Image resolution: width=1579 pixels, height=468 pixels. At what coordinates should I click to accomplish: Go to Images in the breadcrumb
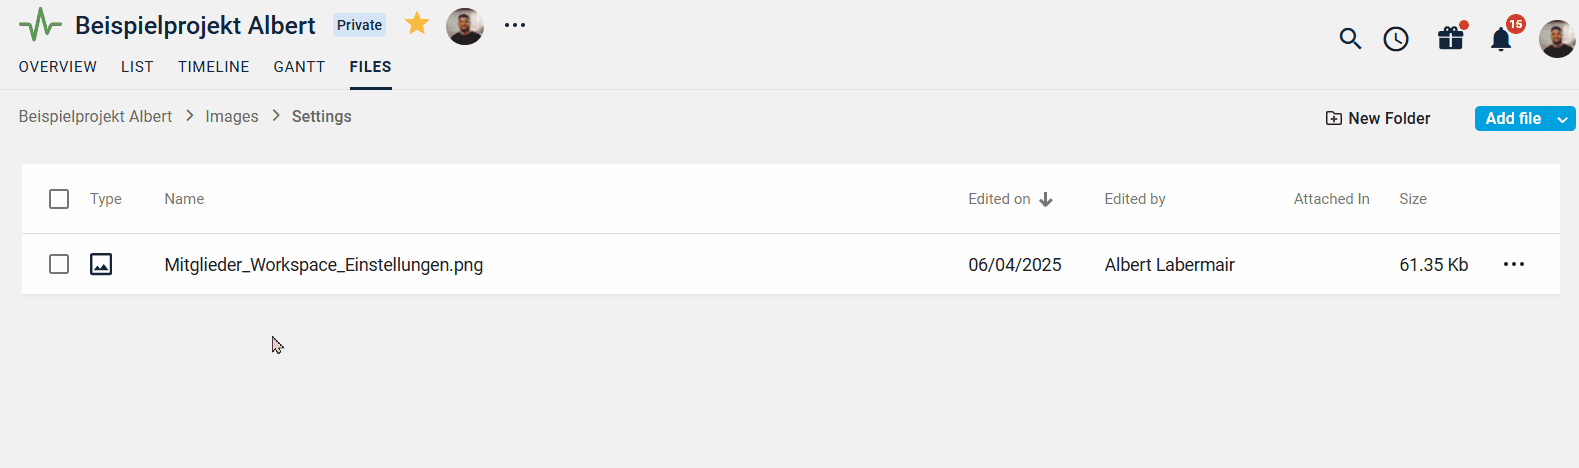[x=232, y=117]
